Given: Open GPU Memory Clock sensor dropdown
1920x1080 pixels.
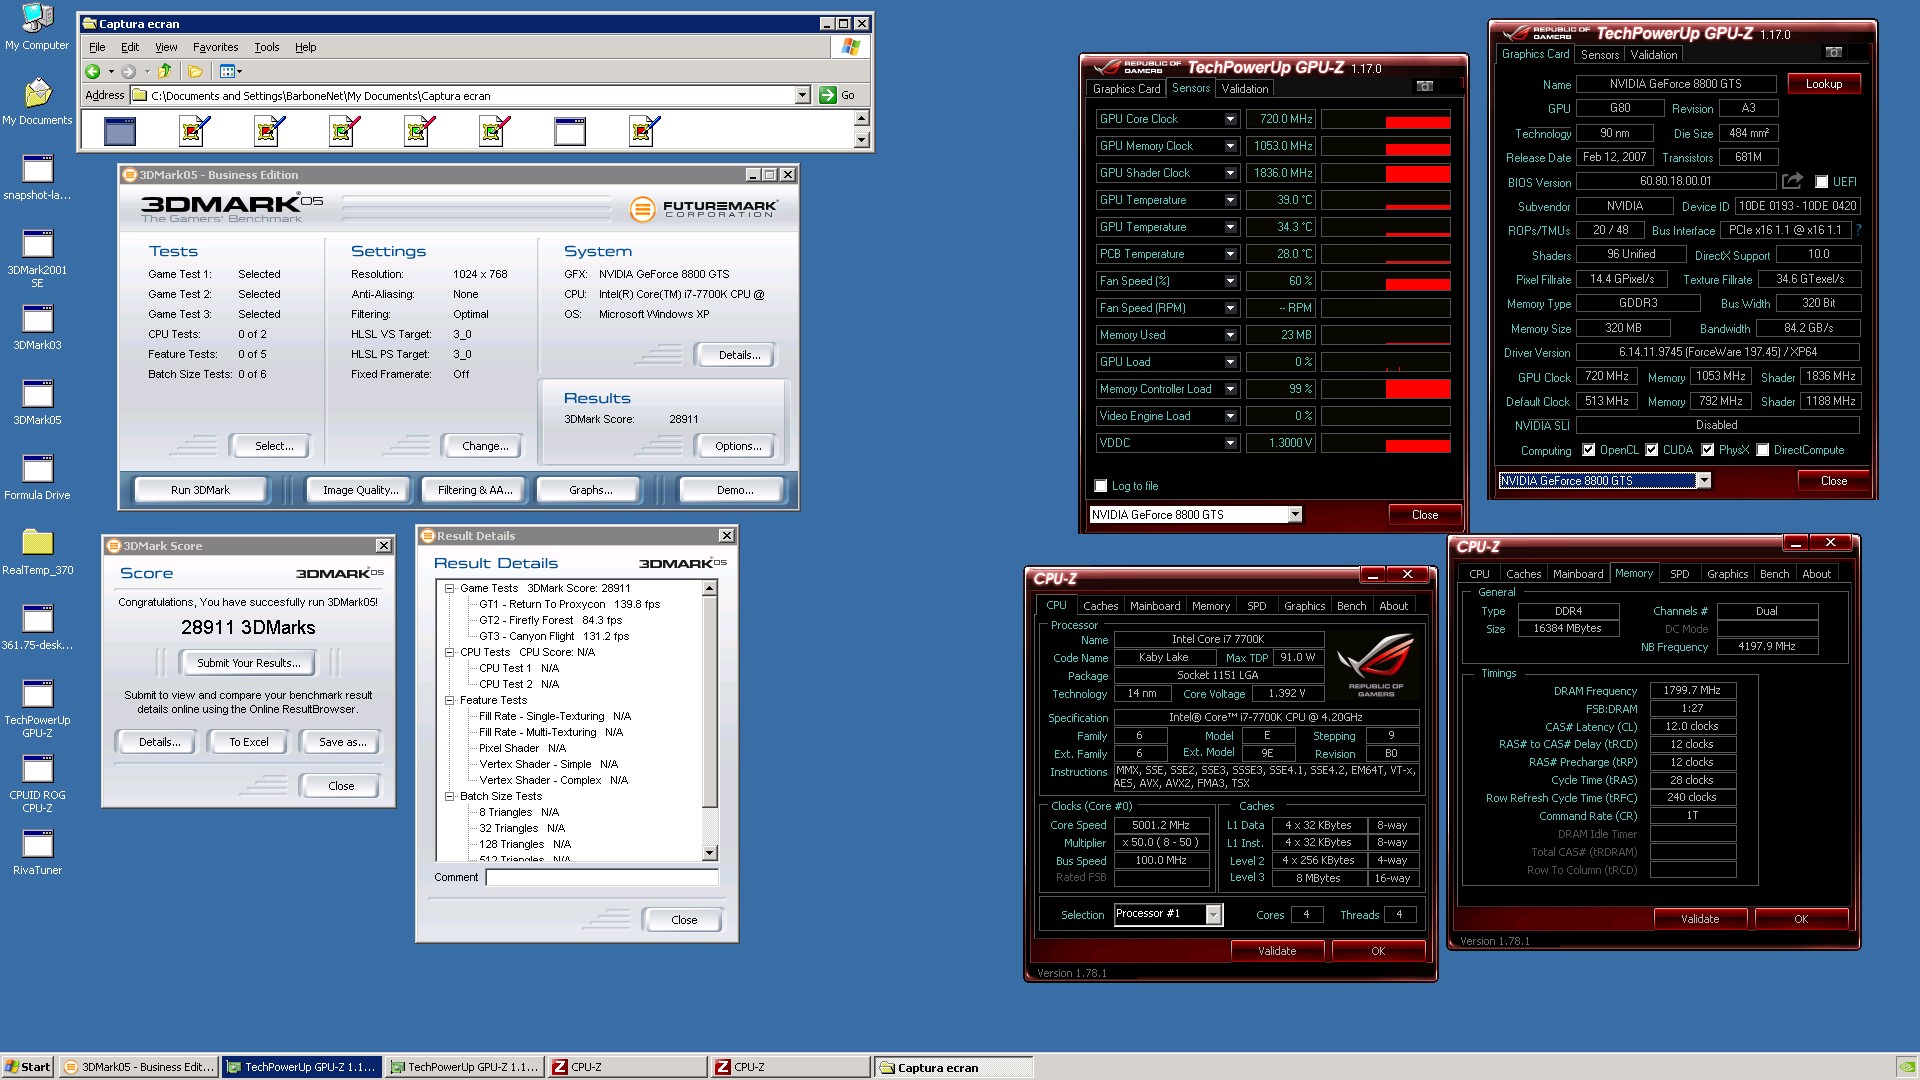Looking at the screenshot, I should (x=1230, y=146).
